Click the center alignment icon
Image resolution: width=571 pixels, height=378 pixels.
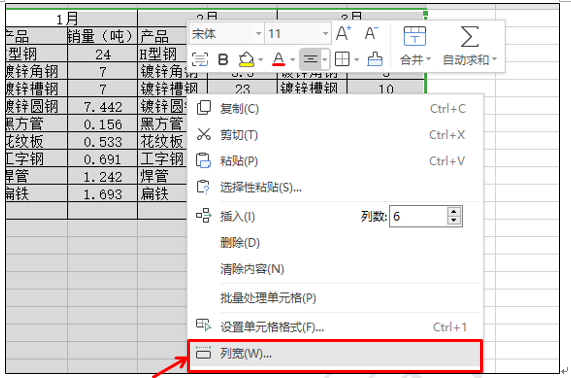click(x=310, y=59)
